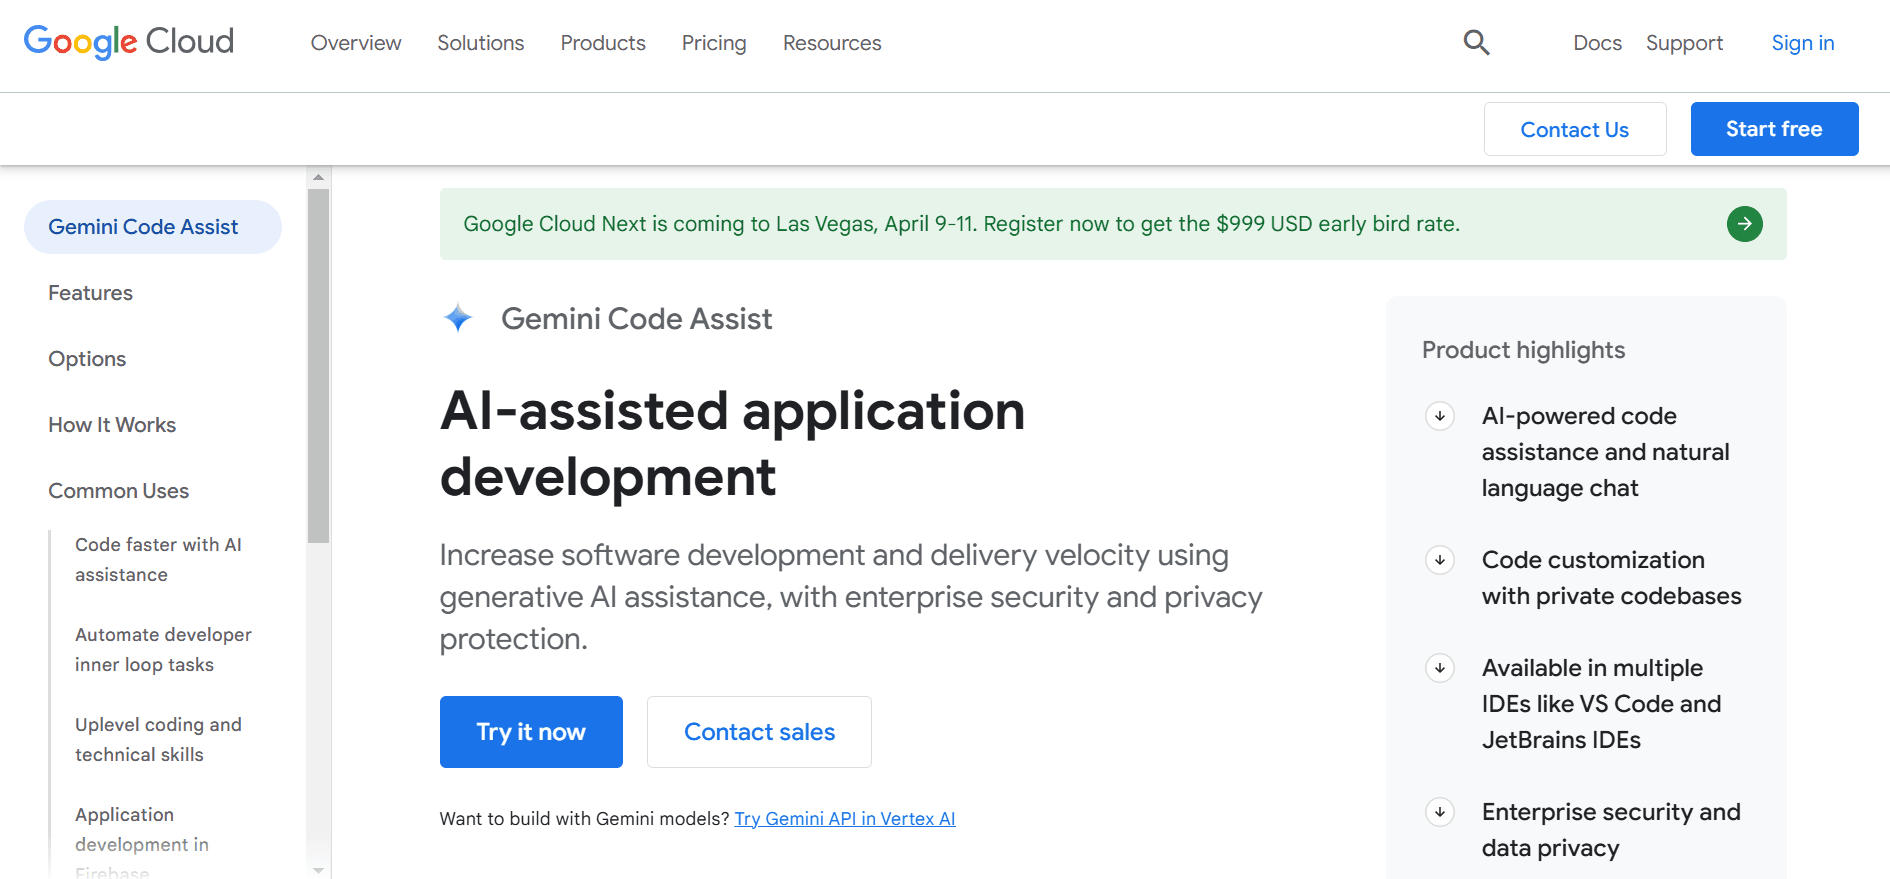Screen dimensions: 1890x879
Task: Open the Try Gemini API in Vertex AI link
Action: tap(845, 819)
